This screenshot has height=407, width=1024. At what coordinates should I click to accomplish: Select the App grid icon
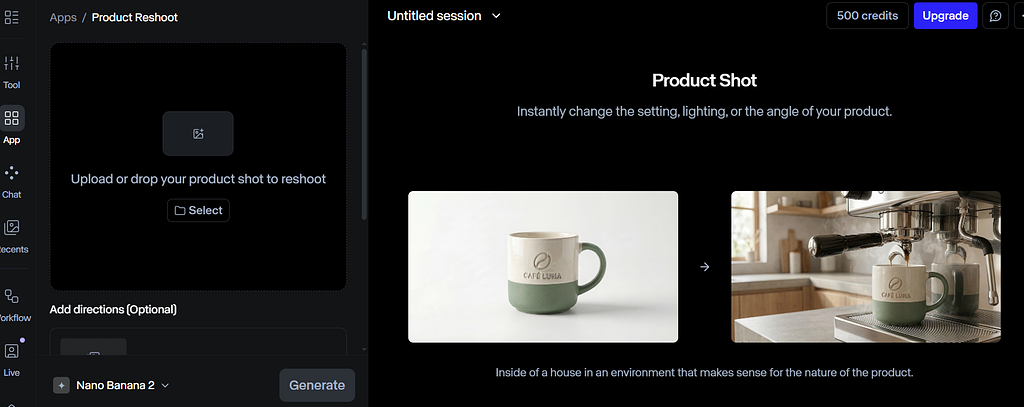coord(12,119)
